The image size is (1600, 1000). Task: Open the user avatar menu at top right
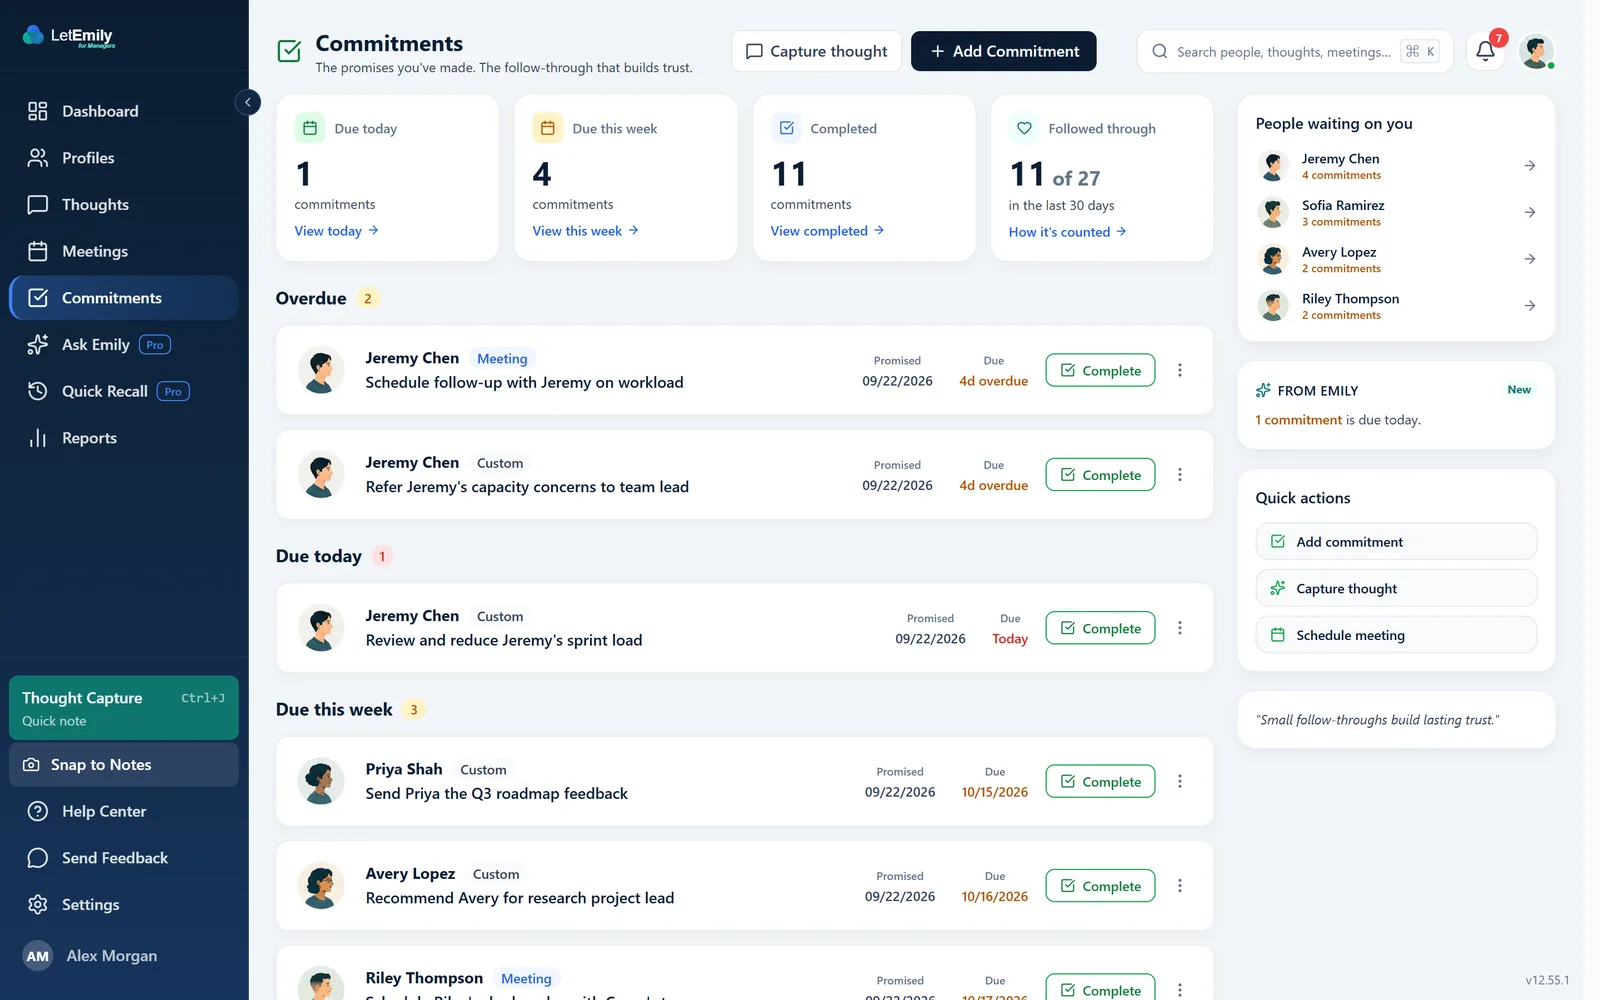(x=1536, y=51)
